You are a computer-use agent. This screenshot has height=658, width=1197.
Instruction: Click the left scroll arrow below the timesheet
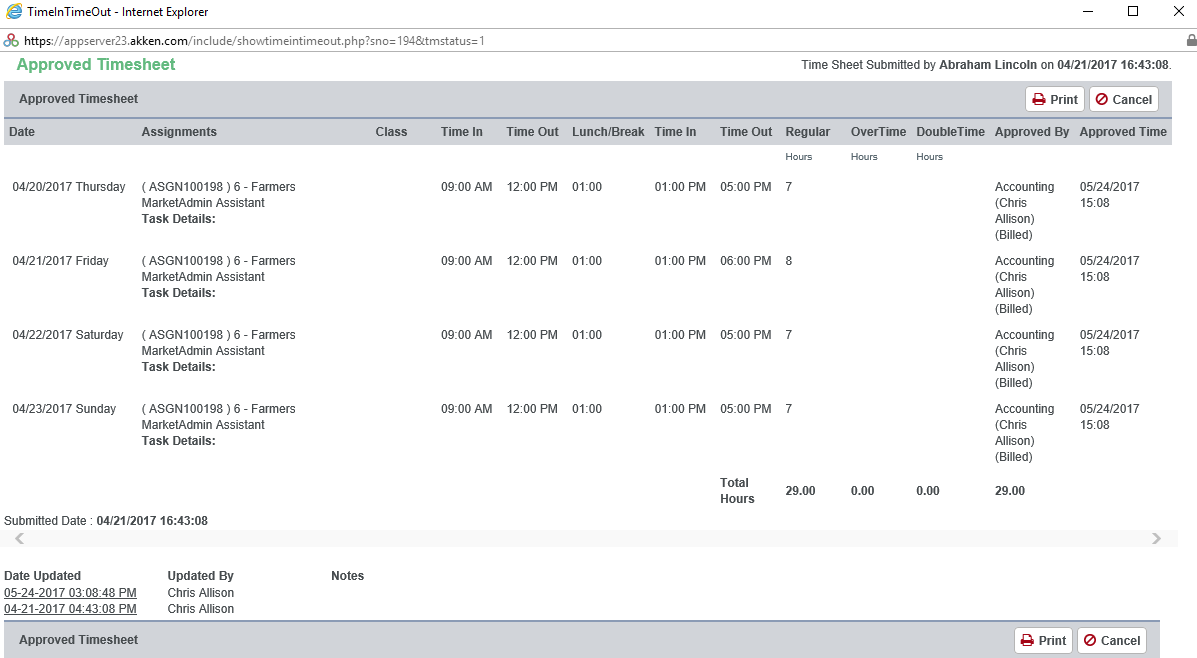pos(18,538)
